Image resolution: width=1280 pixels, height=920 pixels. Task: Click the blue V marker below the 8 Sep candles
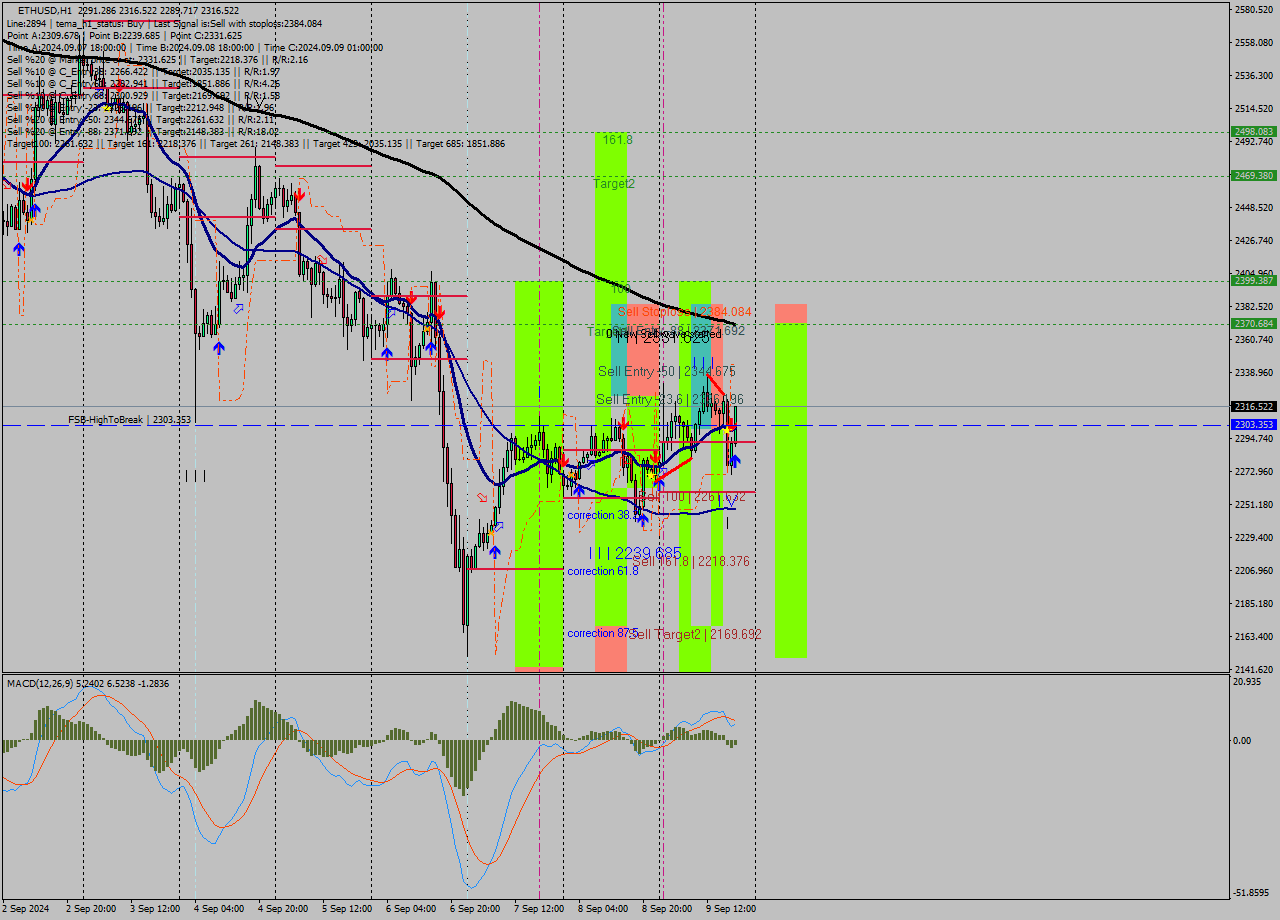(x=731, y=502)
